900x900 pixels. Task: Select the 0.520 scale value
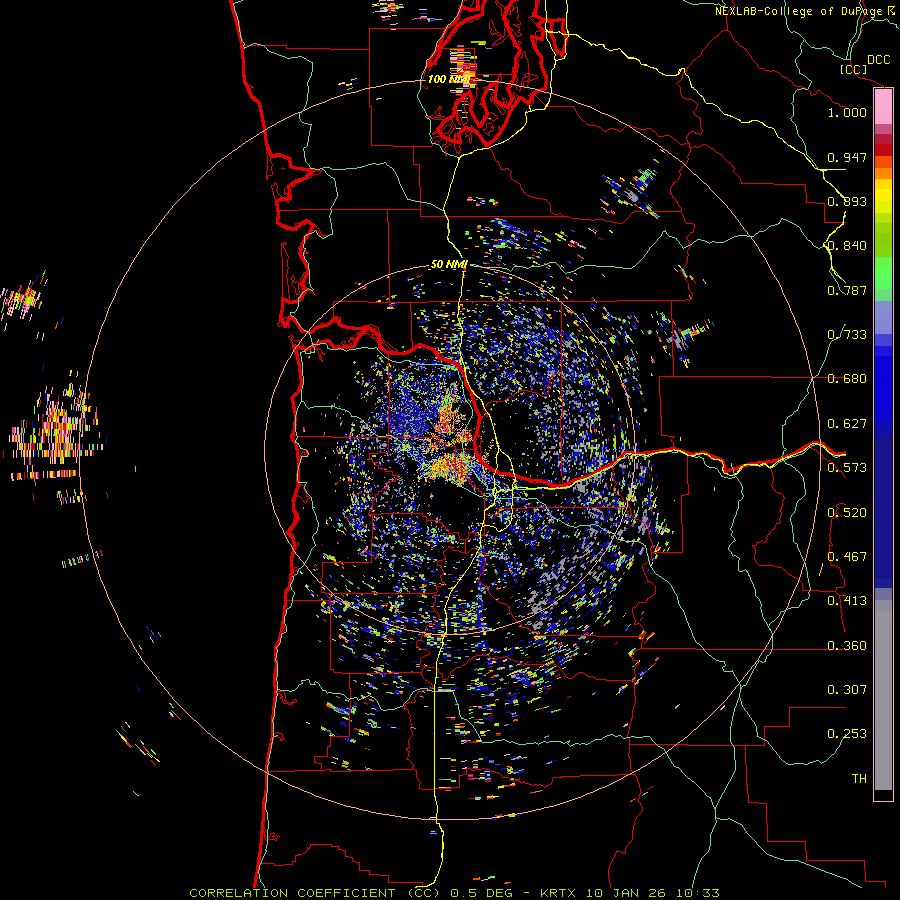click(x=847, y=513)
